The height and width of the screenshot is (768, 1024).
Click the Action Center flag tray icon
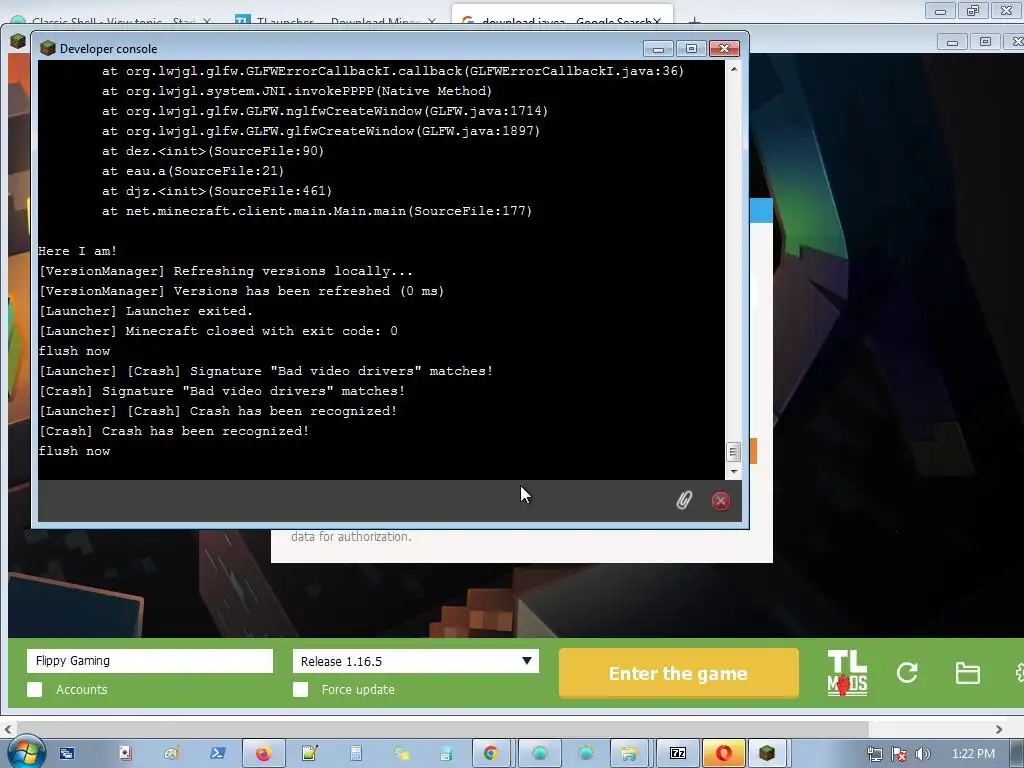pyautogui.click(x=899, y=754)
